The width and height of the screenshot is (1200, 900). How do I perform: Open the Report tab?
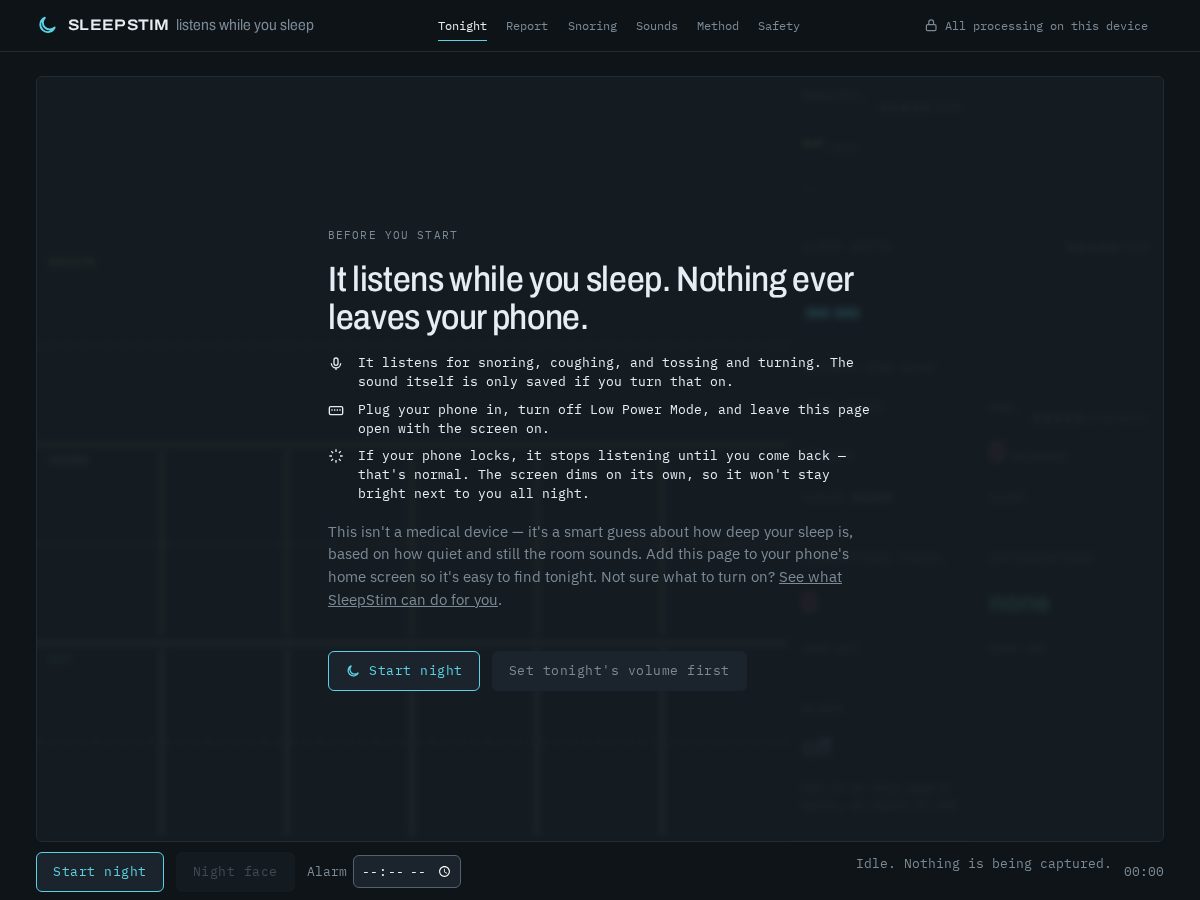click(527, 26)
